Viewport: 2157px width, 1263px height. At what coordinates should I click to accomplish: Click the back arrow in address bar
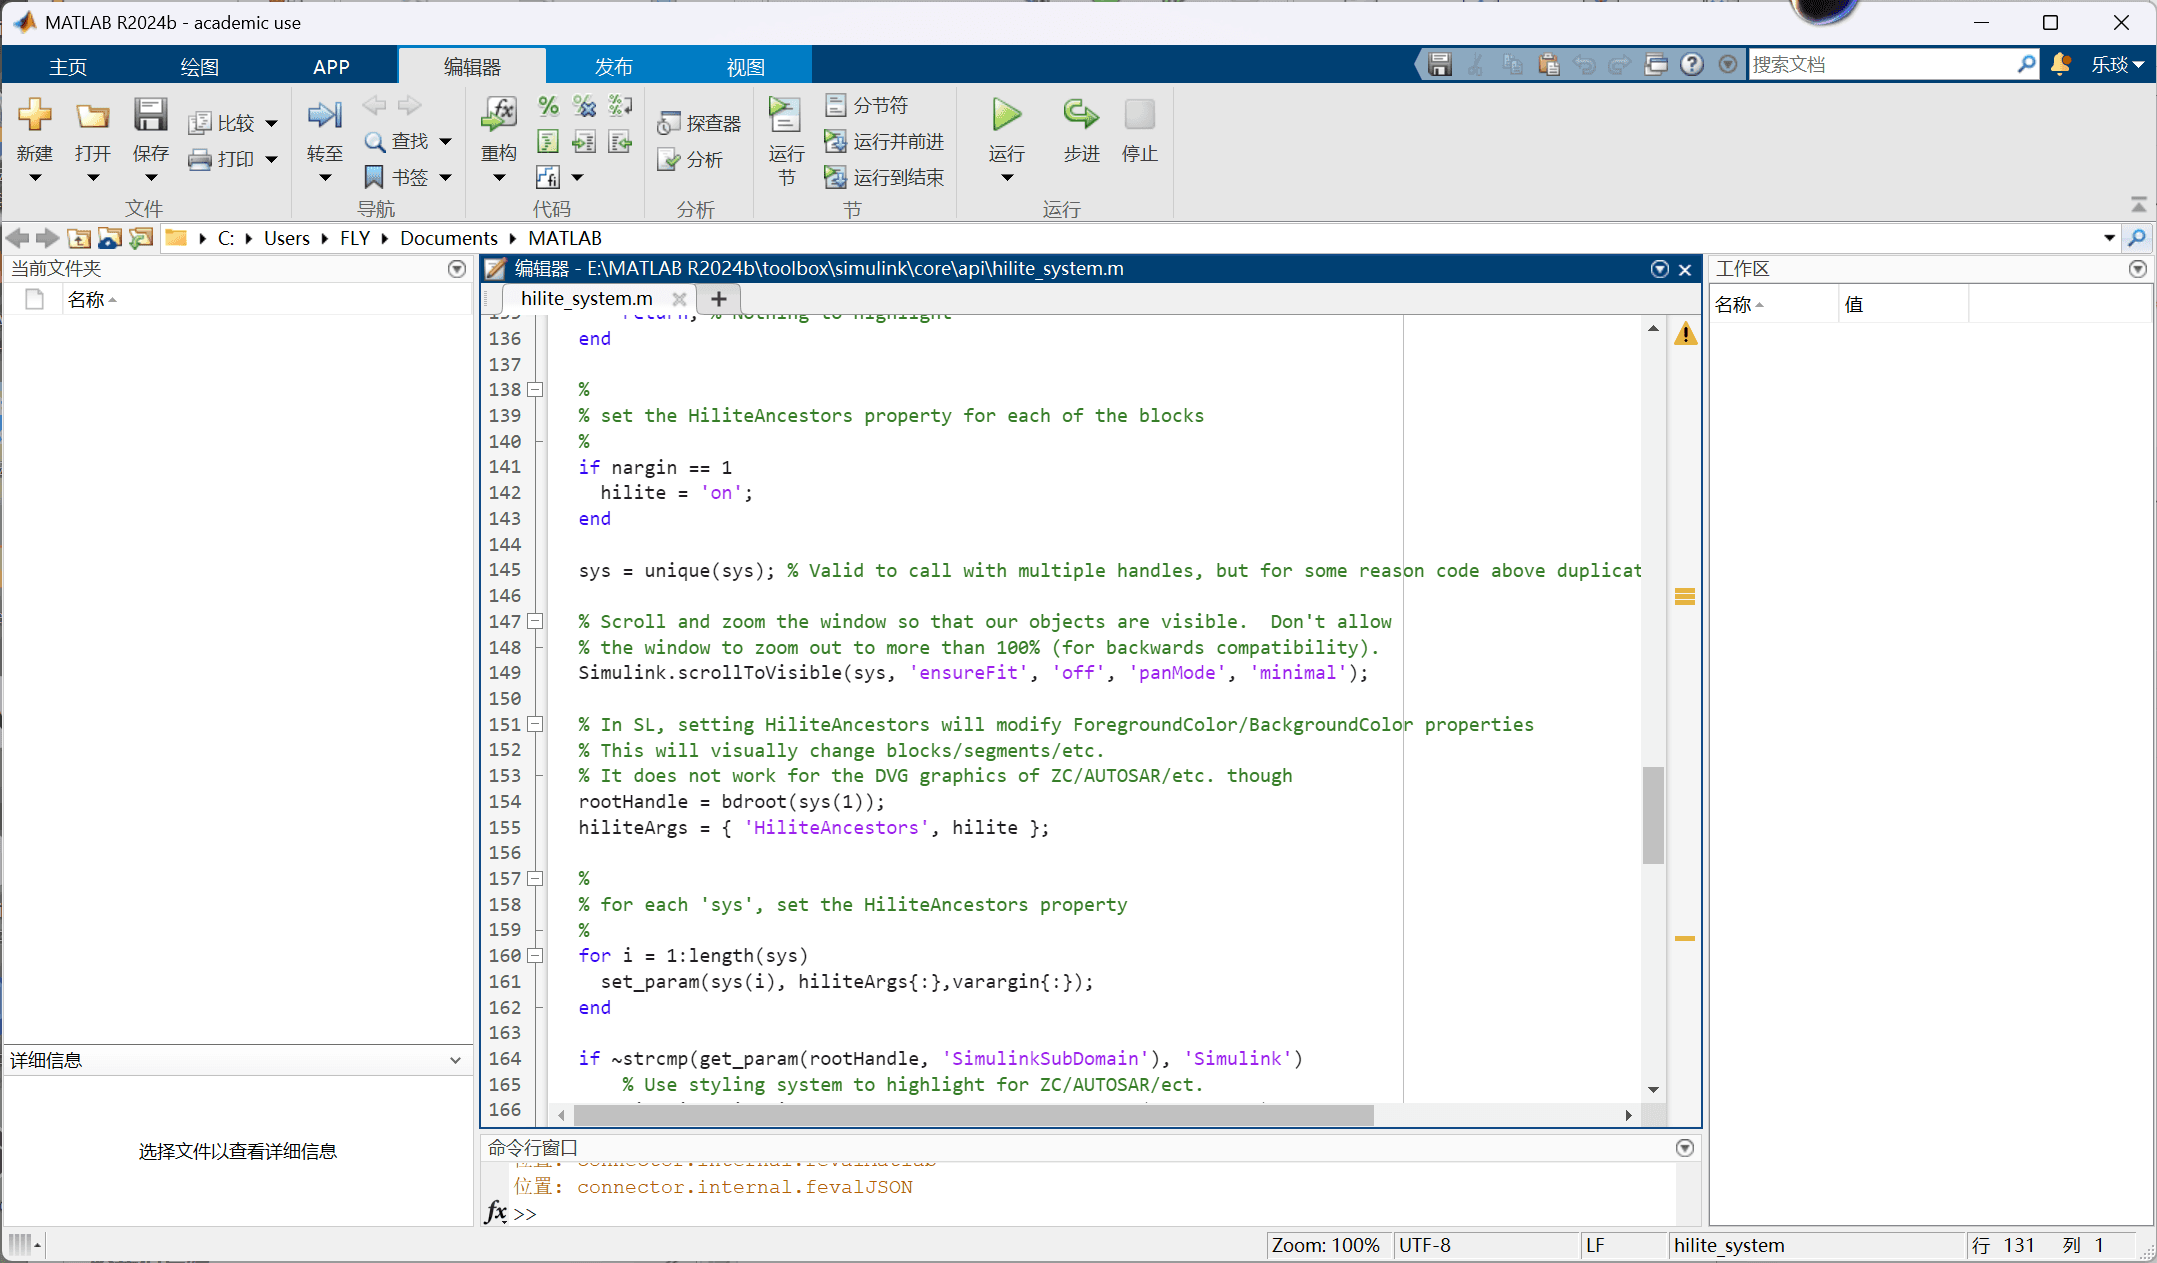(x=17, y=238)
